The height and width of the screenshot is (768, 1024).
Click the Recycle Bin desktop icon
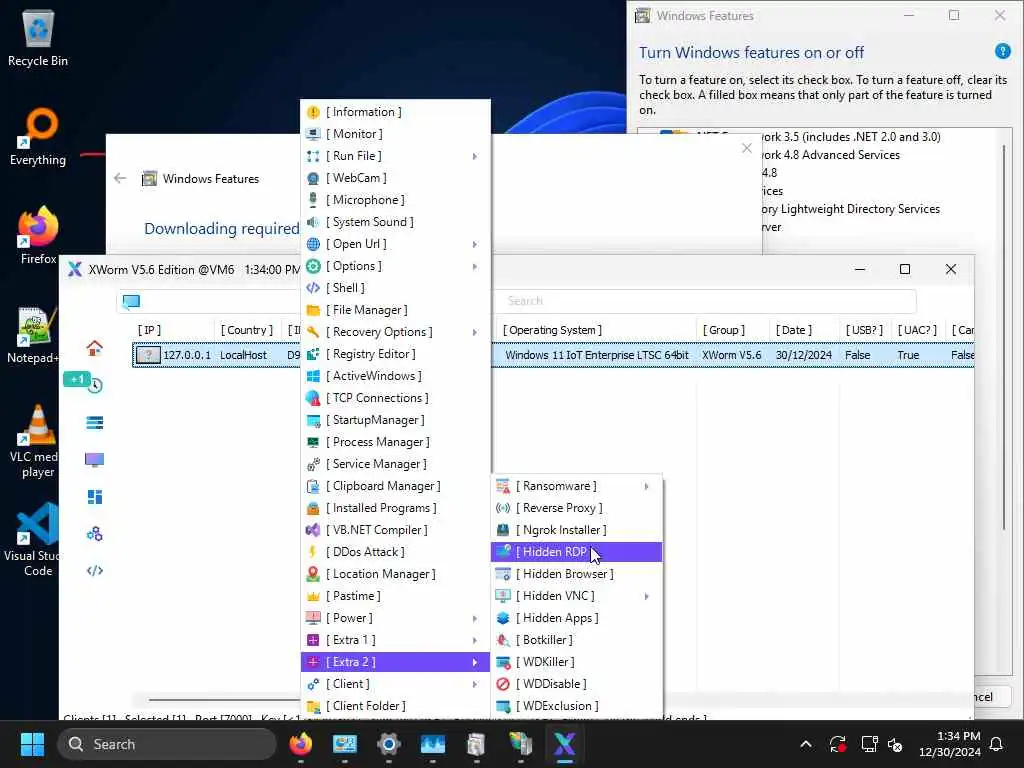(x=38, y=40)
